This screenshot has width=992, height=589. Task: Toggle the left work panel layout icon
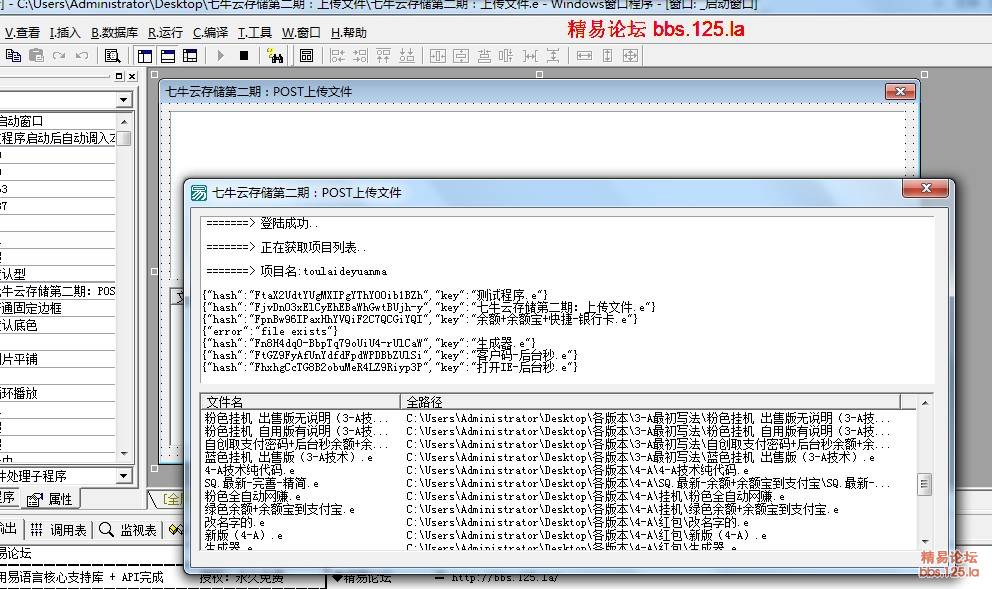(145, 56)
